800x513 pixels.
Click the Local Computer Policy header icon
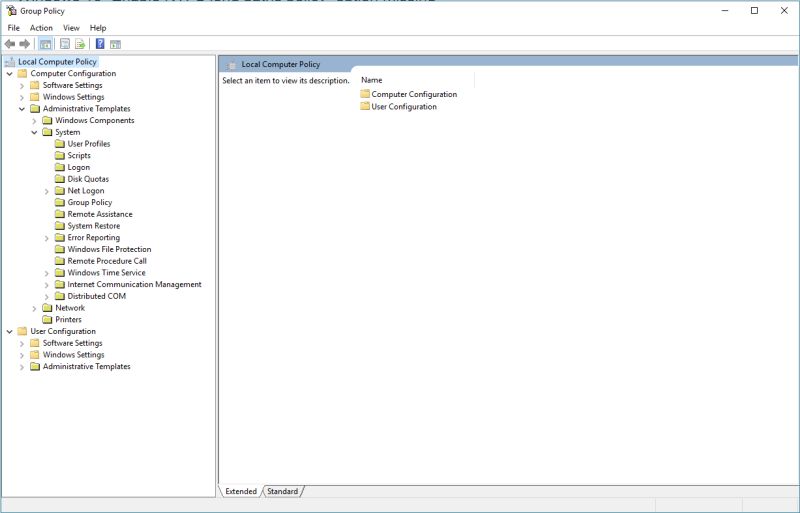click(x=232, y=64)
